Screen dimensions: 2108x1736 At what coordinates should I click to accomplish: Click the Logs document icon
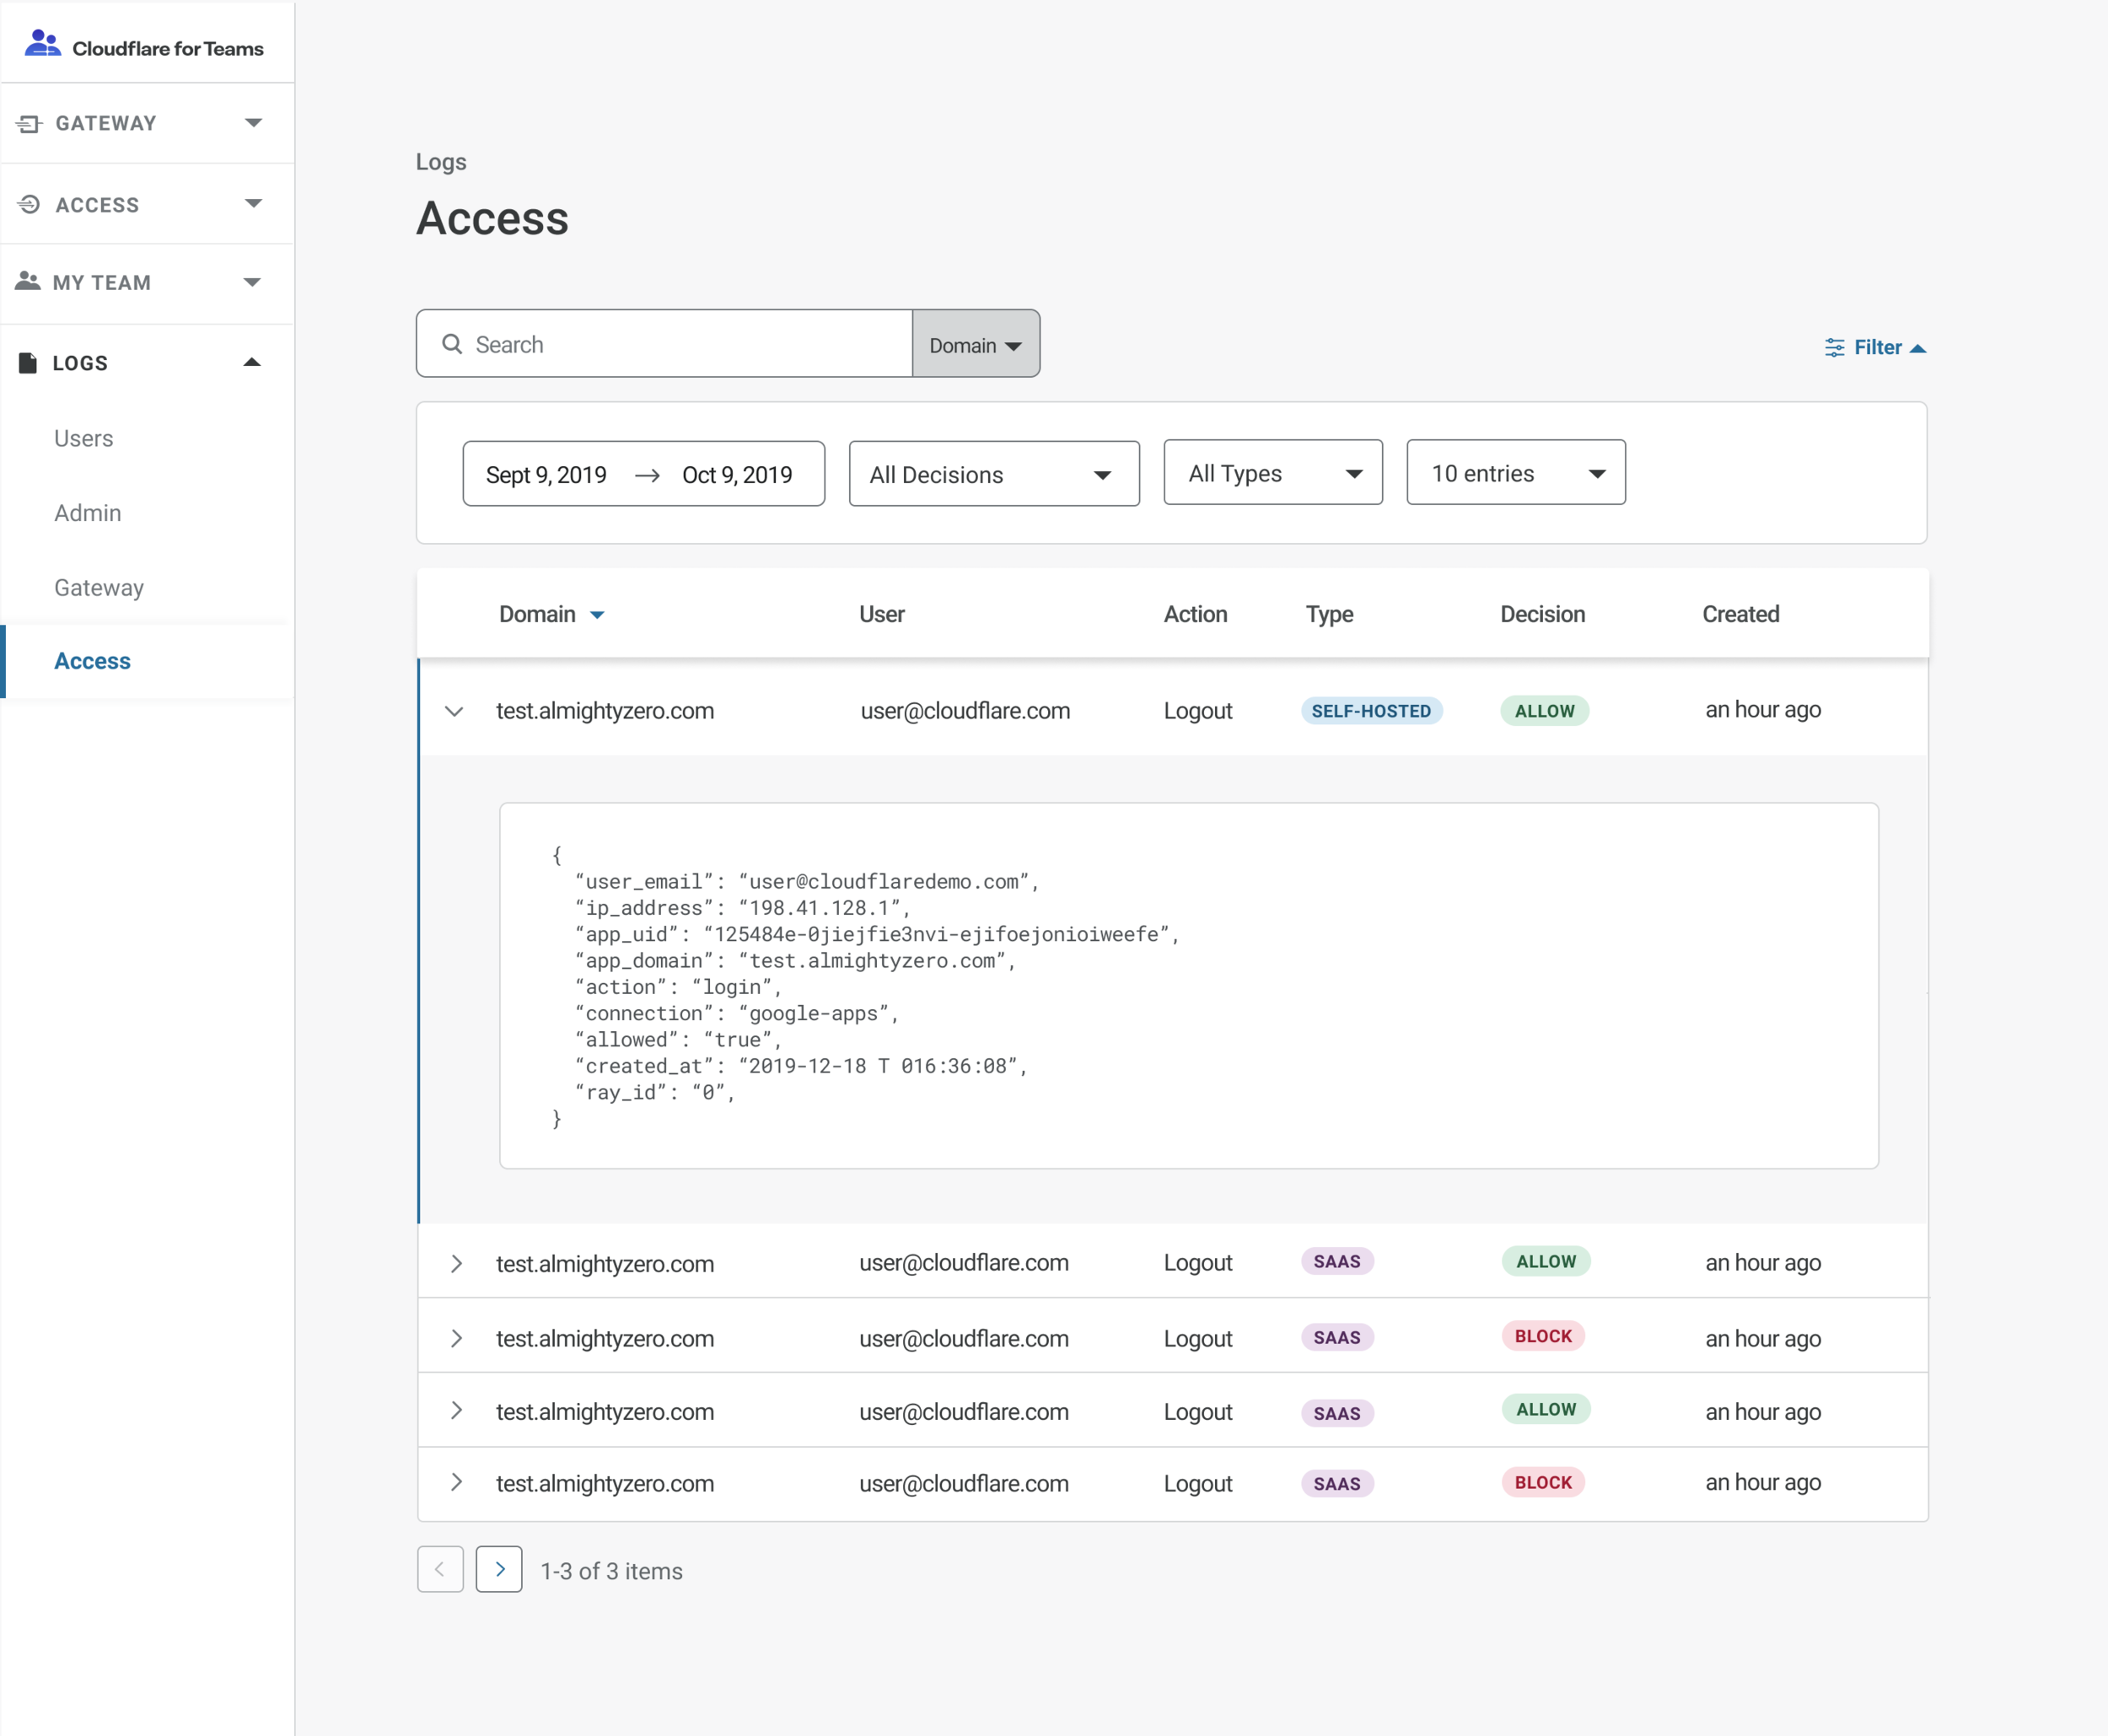point(28,363)
